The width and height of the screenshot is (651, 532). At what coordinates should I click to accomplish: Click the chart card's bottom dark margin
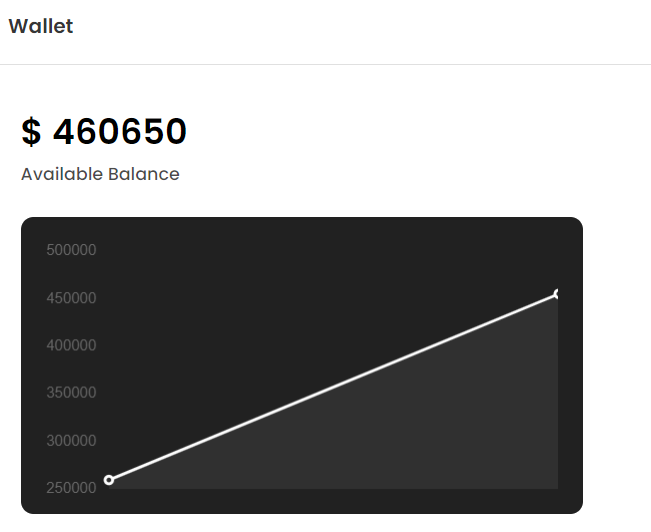click(x=302, y=502)
